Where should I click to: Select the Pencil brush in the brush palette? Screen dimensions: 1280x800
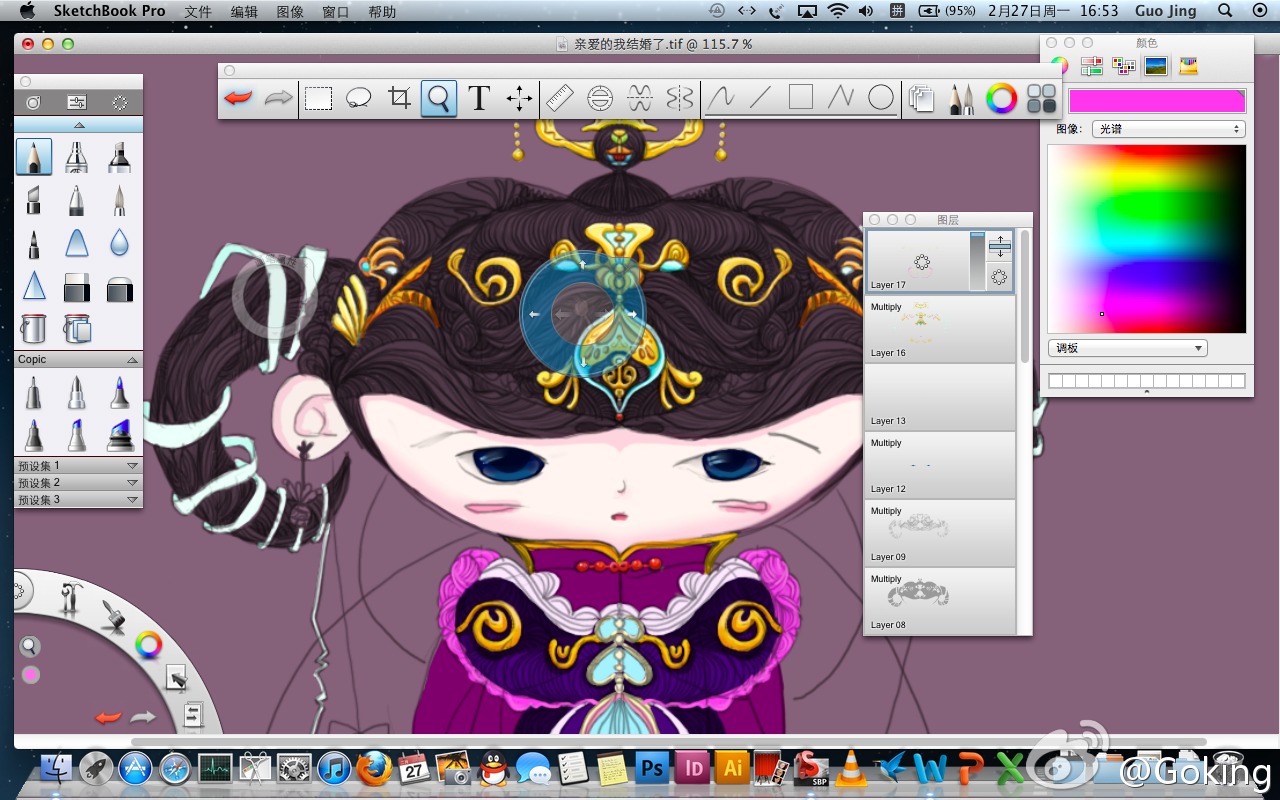point(34,157)
